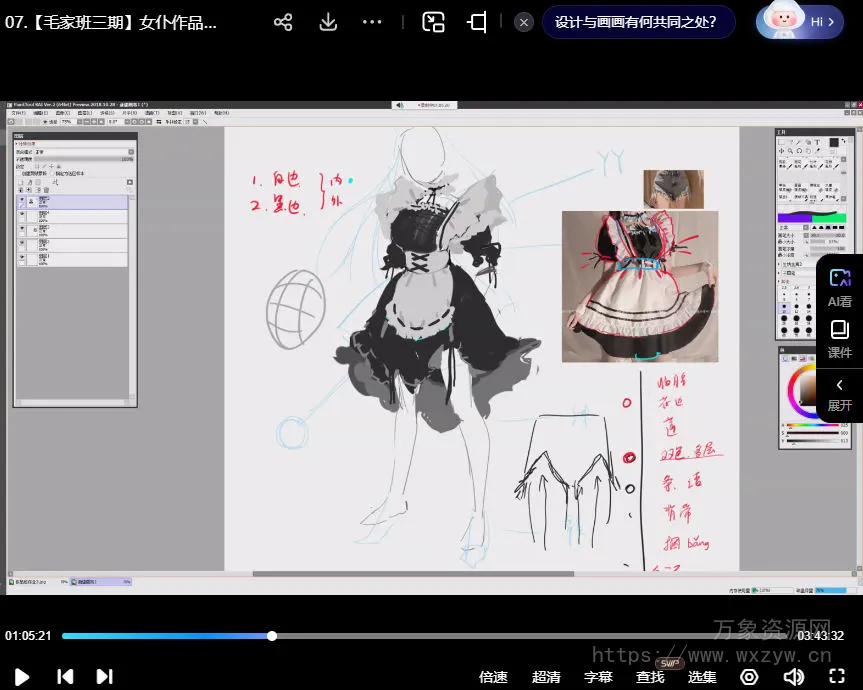This screenshot has height=690, width=863.
Task: Enter fullscreen video mode
Action: click(x=835, y=677)
